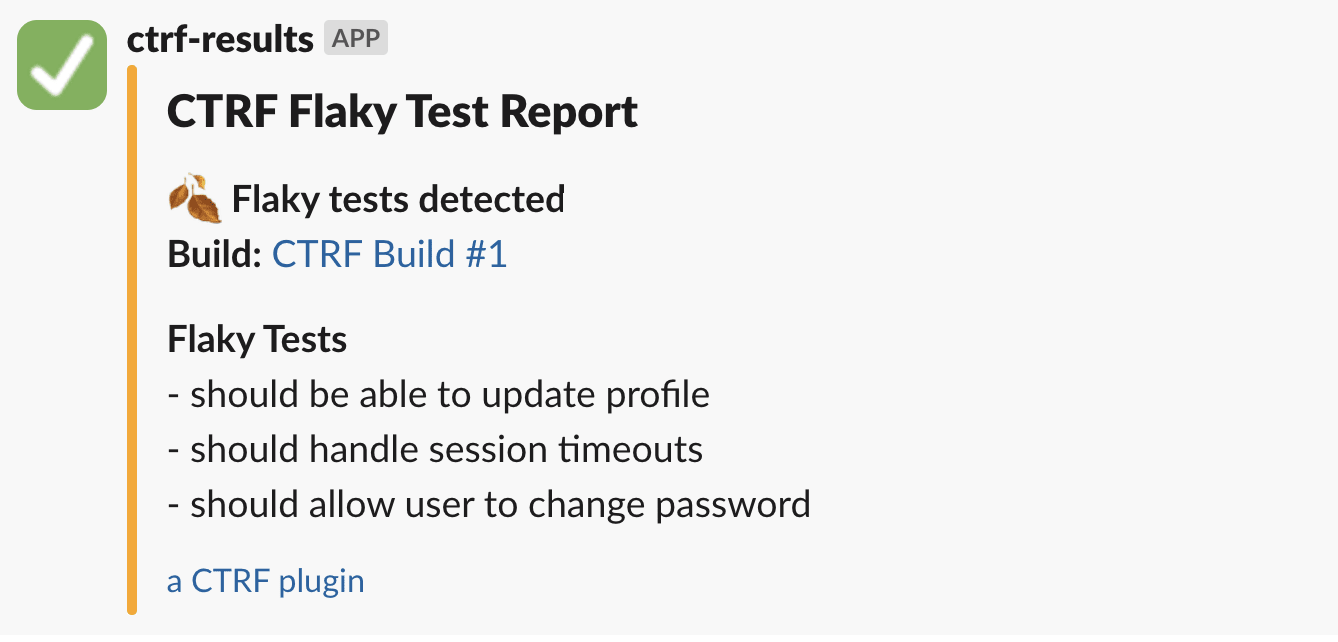Click the APP badge beside ctrf-results
This screenshot has width=1338, height=642.
pos(355,39)
